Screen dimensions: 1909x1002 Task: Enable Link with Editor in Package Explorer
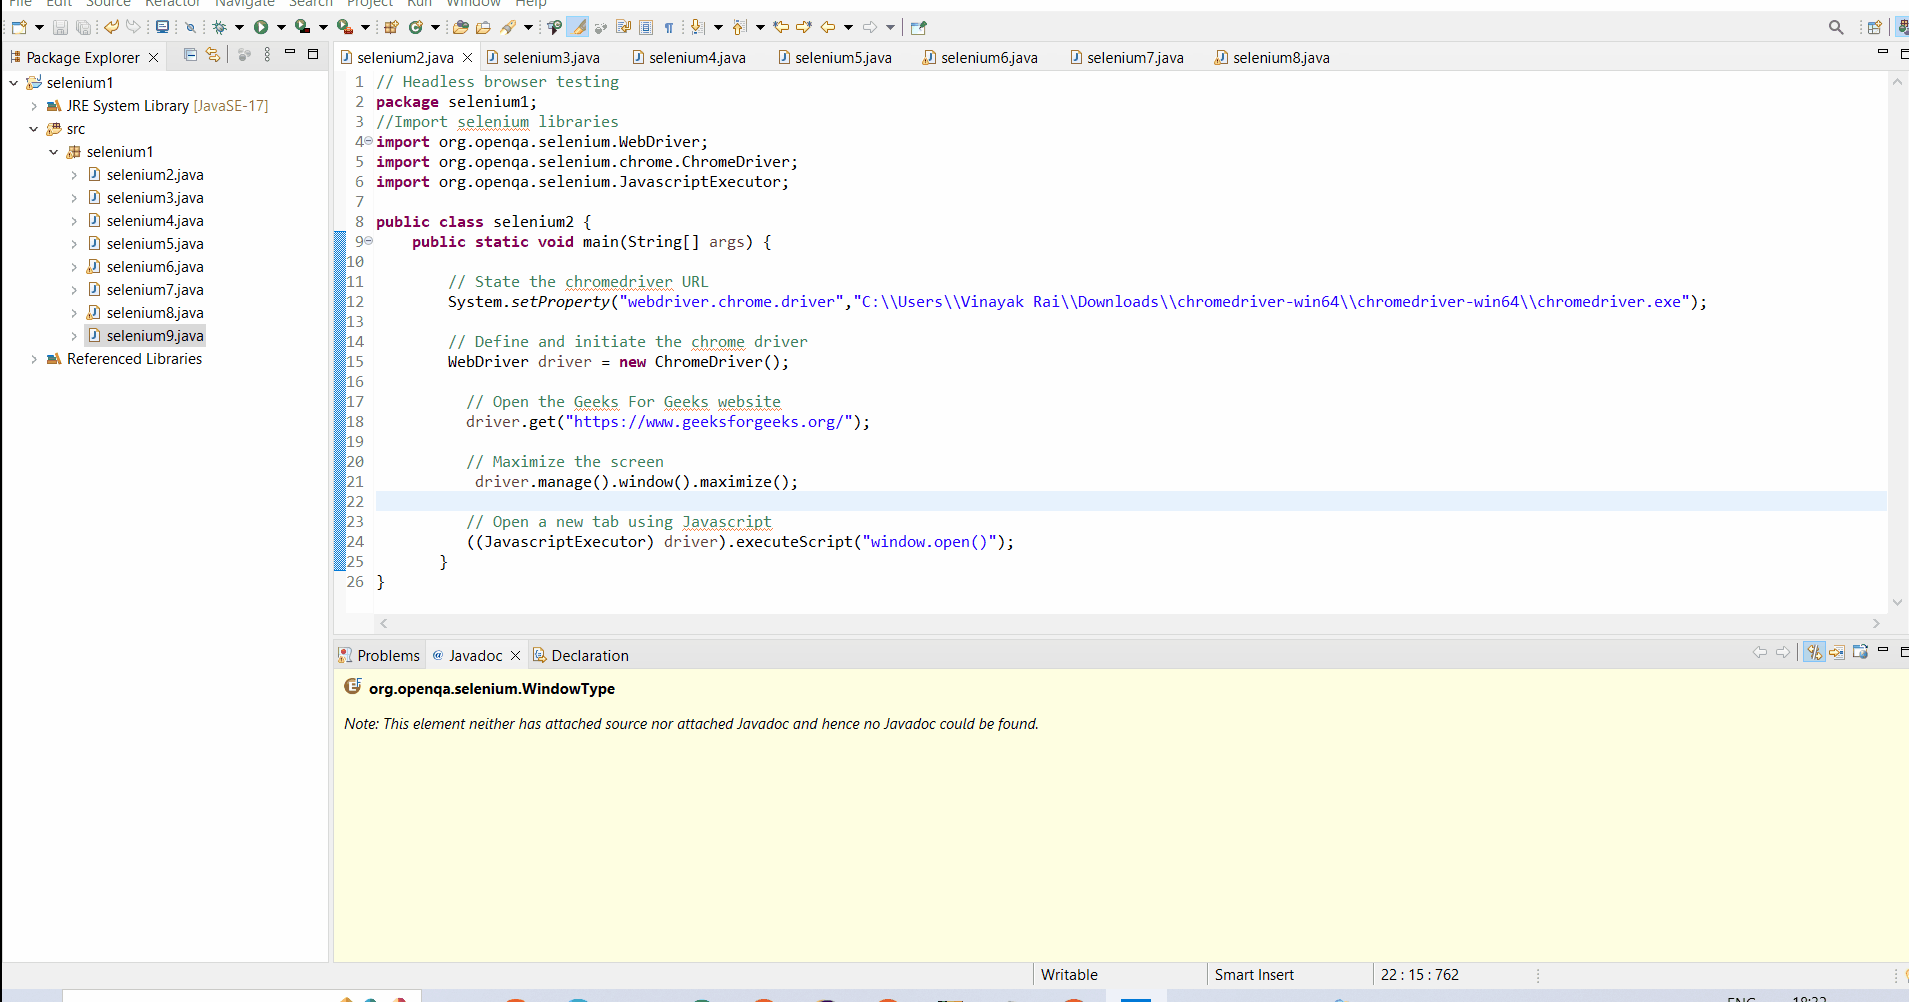point(213,56)
